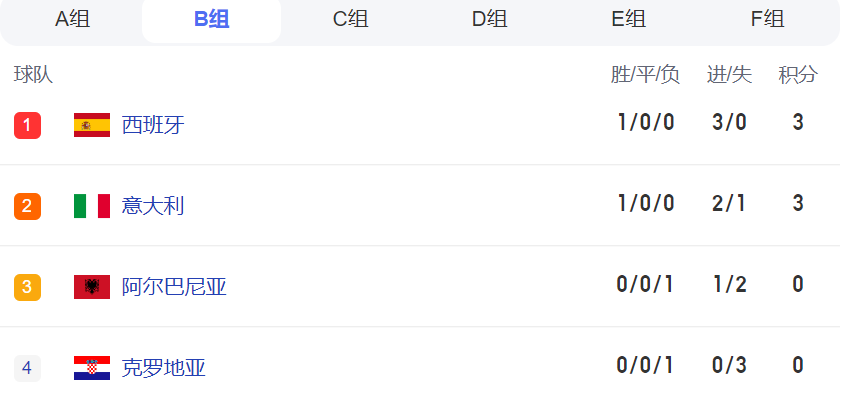Open the 克罗地亚 team link
This screenshot has width=845, height=401.
[163, 368]
